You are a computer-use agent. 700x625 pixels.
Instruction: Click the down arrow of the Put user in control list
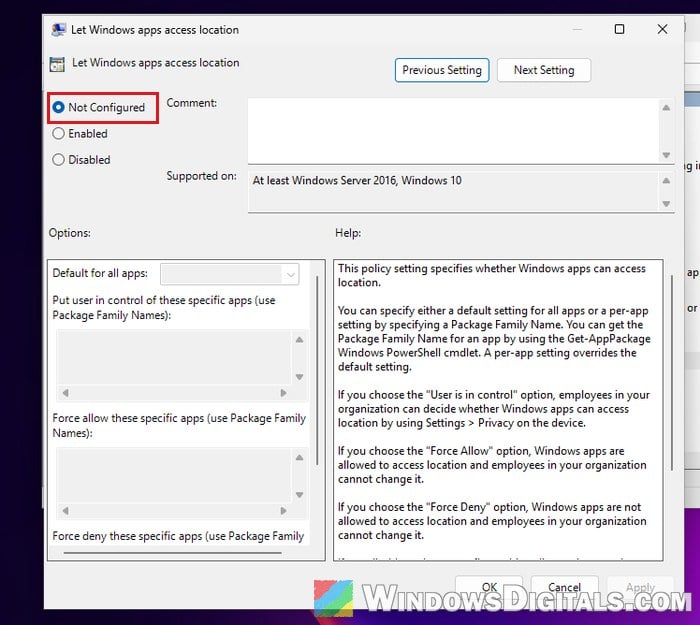[x=300, y=377]
